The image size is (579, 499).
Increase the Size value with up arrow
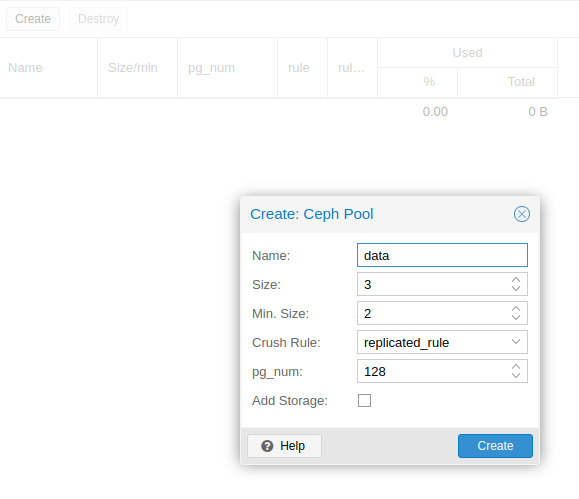[516, 280]
